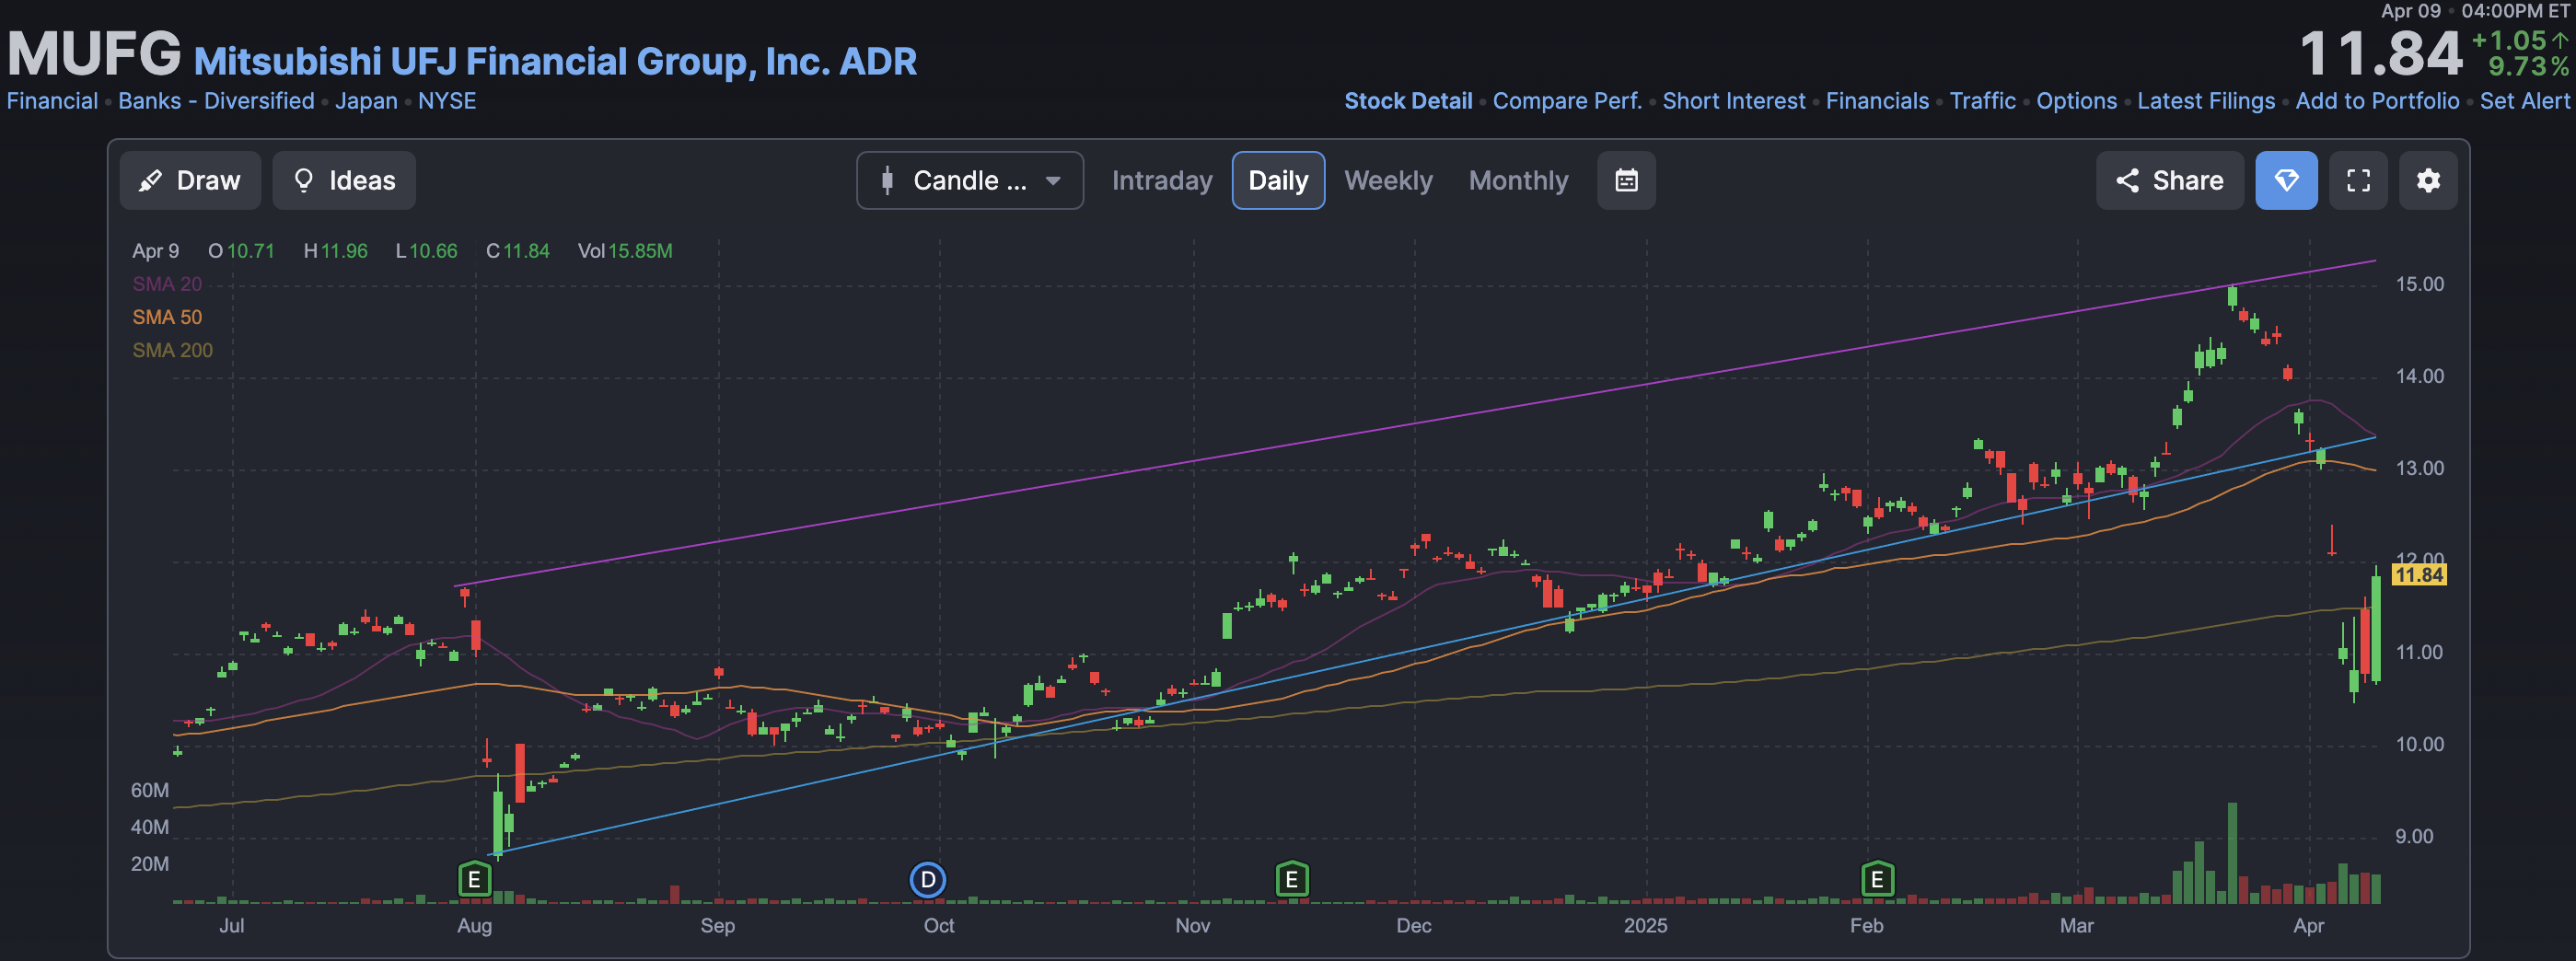Click the H 11.96 high value

(335, 251)
